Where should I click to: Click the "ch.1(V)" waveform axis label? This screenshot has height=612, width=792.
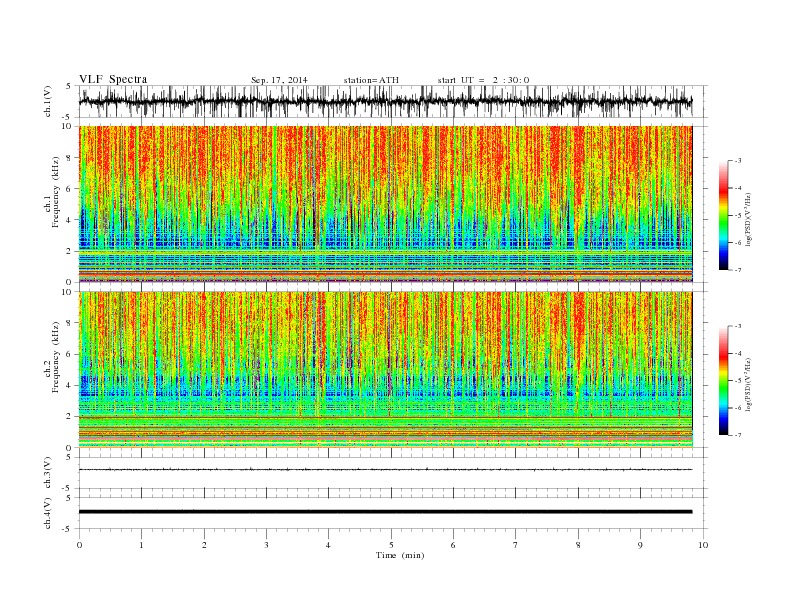click(x=48, y=101)
